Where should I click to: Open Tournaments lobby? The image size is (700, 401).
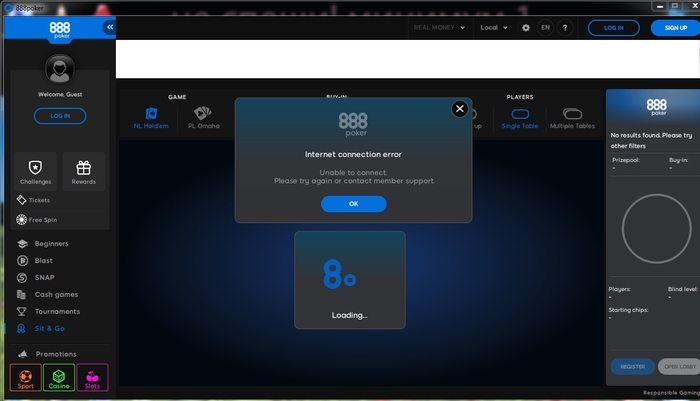click(48, 312)
